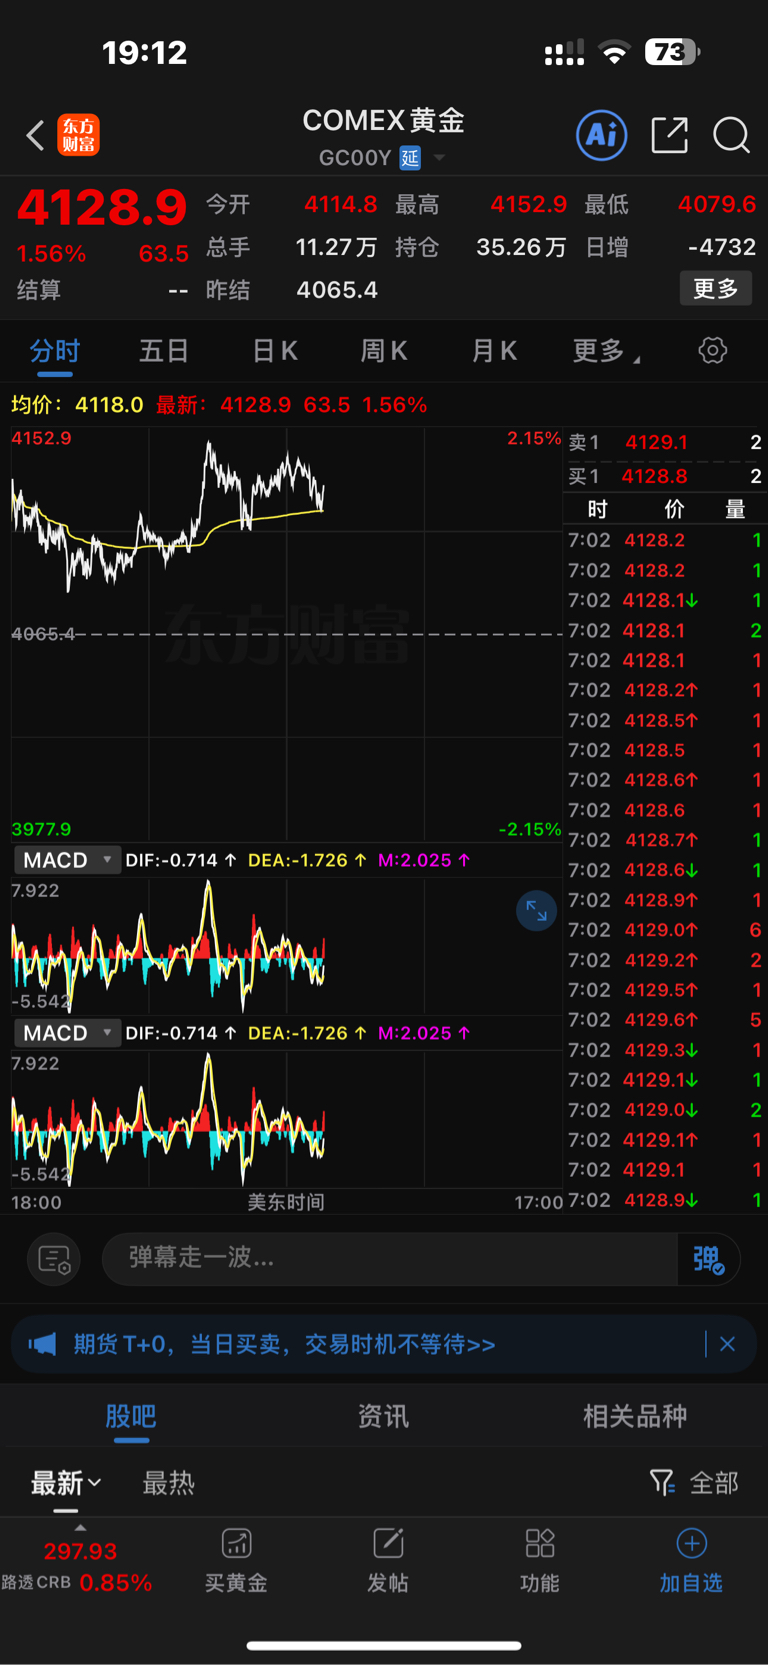Screen dimensions: 768x1665
Task: Tap the 最高 4152.9 value
Action: click(x=528, y=204)
